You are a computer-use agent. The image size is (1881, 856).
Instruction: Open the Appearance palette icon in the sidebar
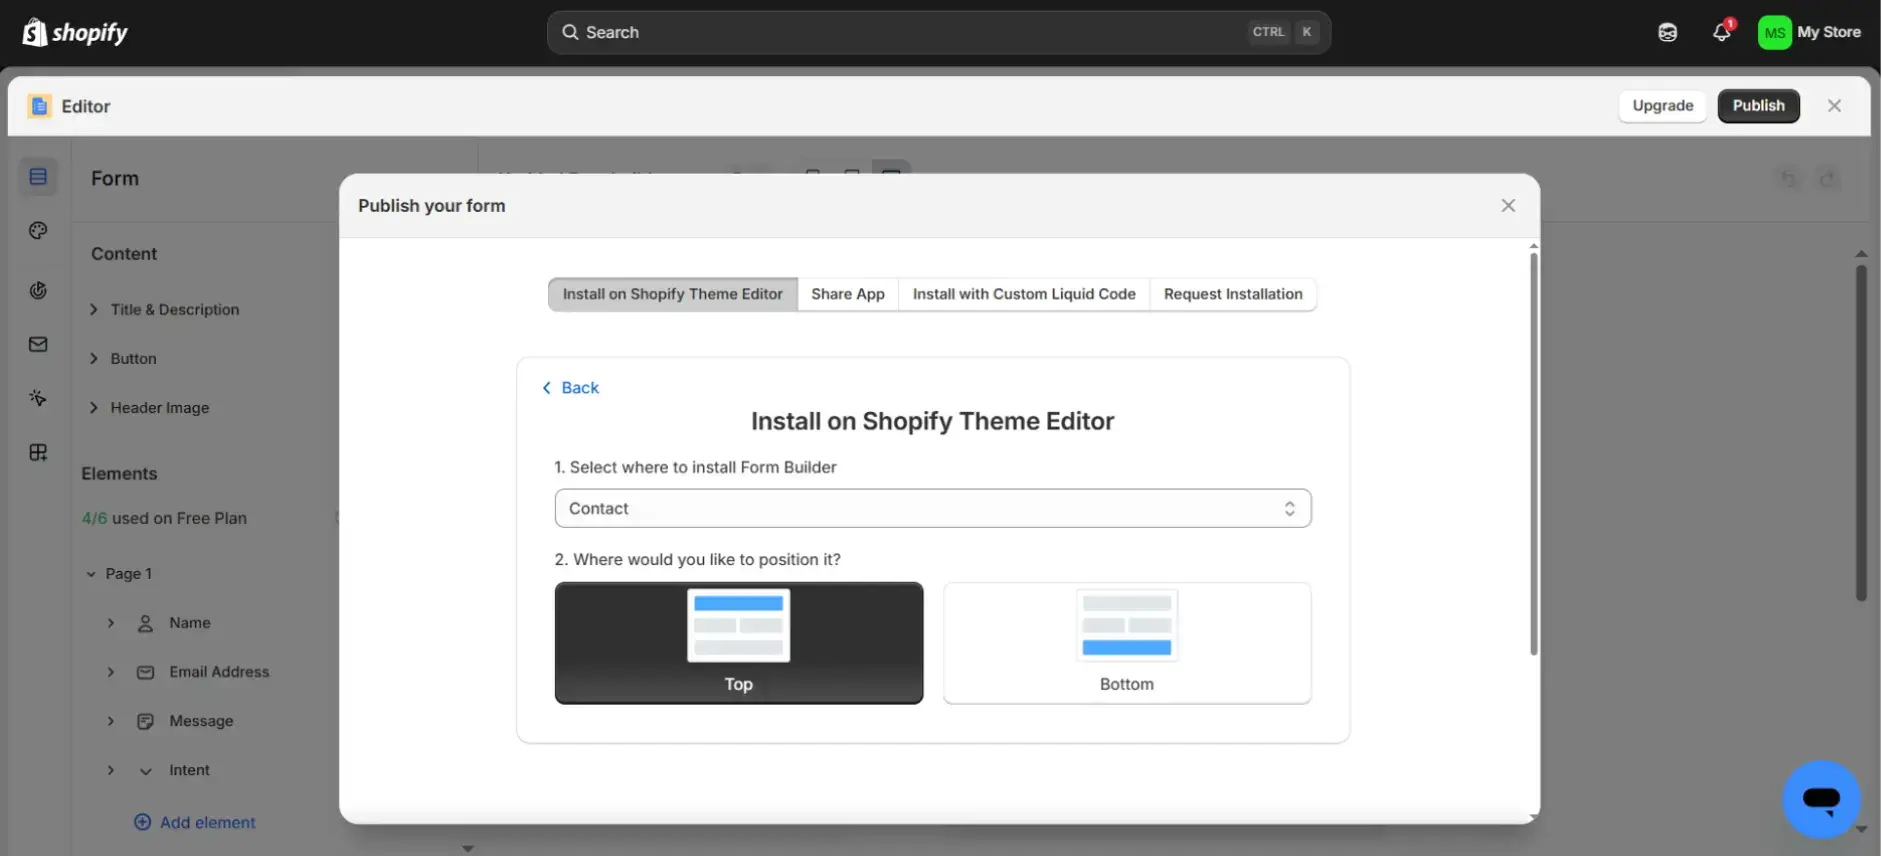38,231
